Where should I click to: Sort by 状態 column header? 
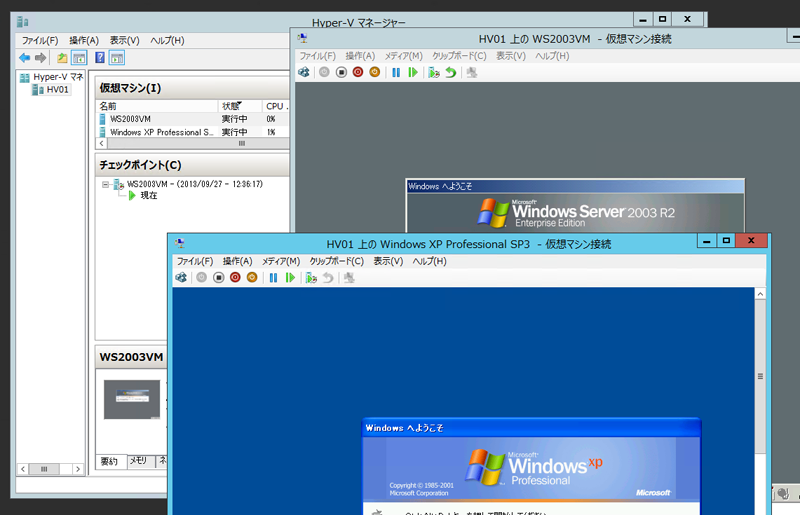[x=240, y=106]
